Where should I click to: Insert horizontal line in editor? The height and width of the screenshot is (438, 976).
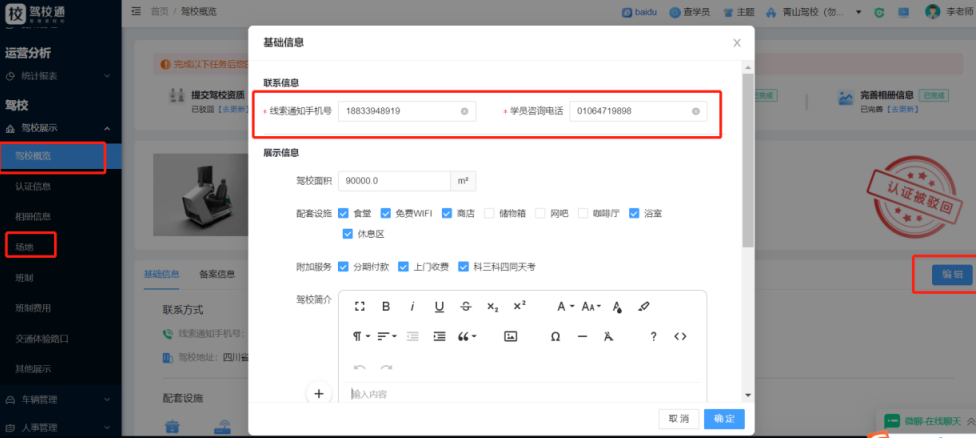[x=583, y=336]
